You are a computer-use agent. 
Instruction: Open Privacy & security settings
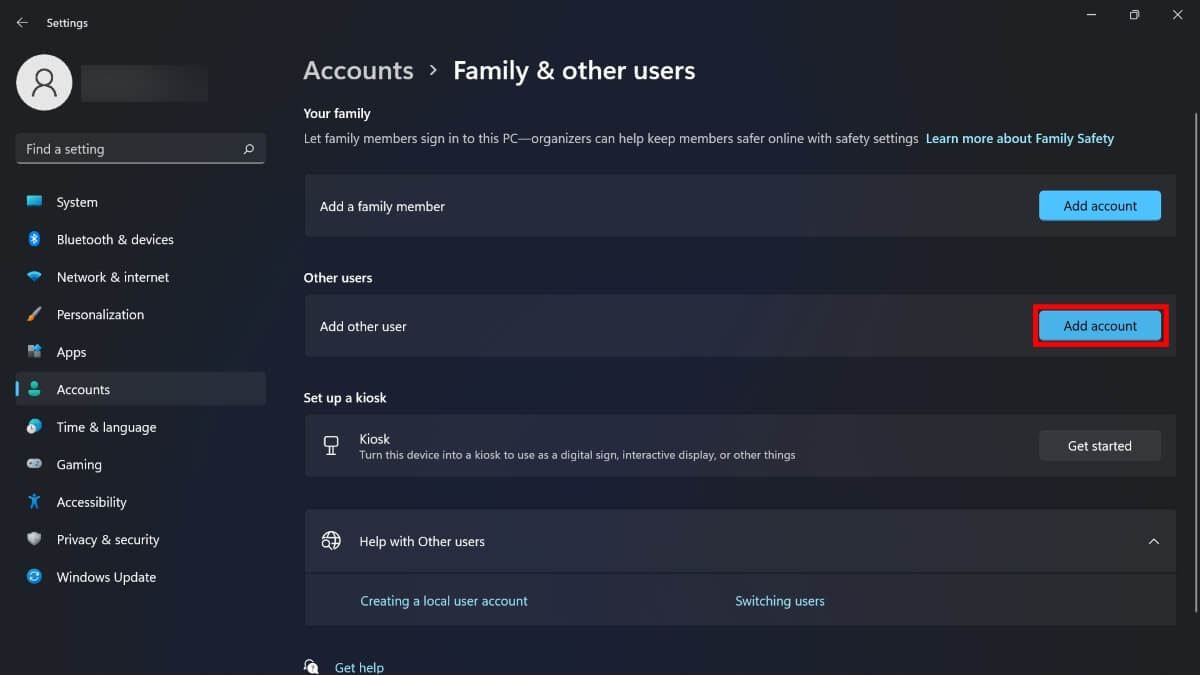(107, 539)
